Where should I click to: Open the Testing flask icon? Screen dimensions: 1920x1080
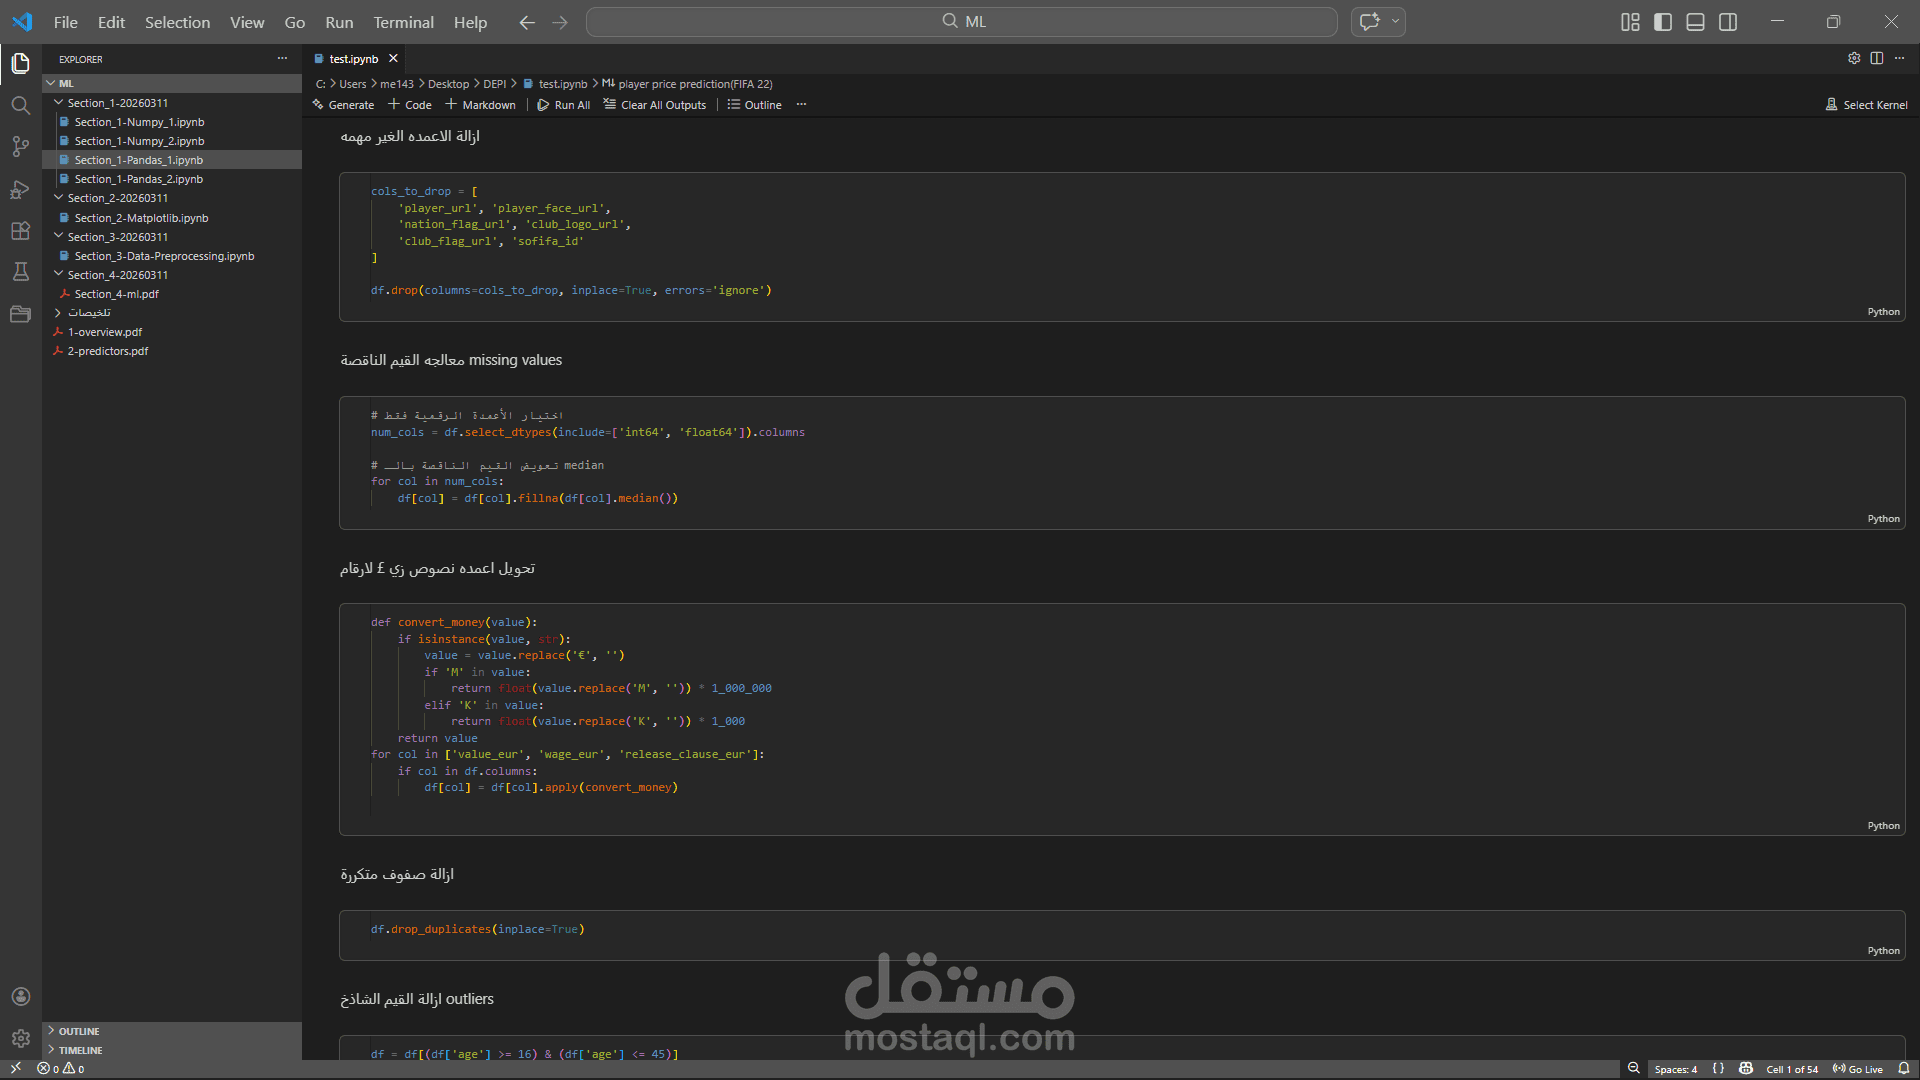point(20,272)
